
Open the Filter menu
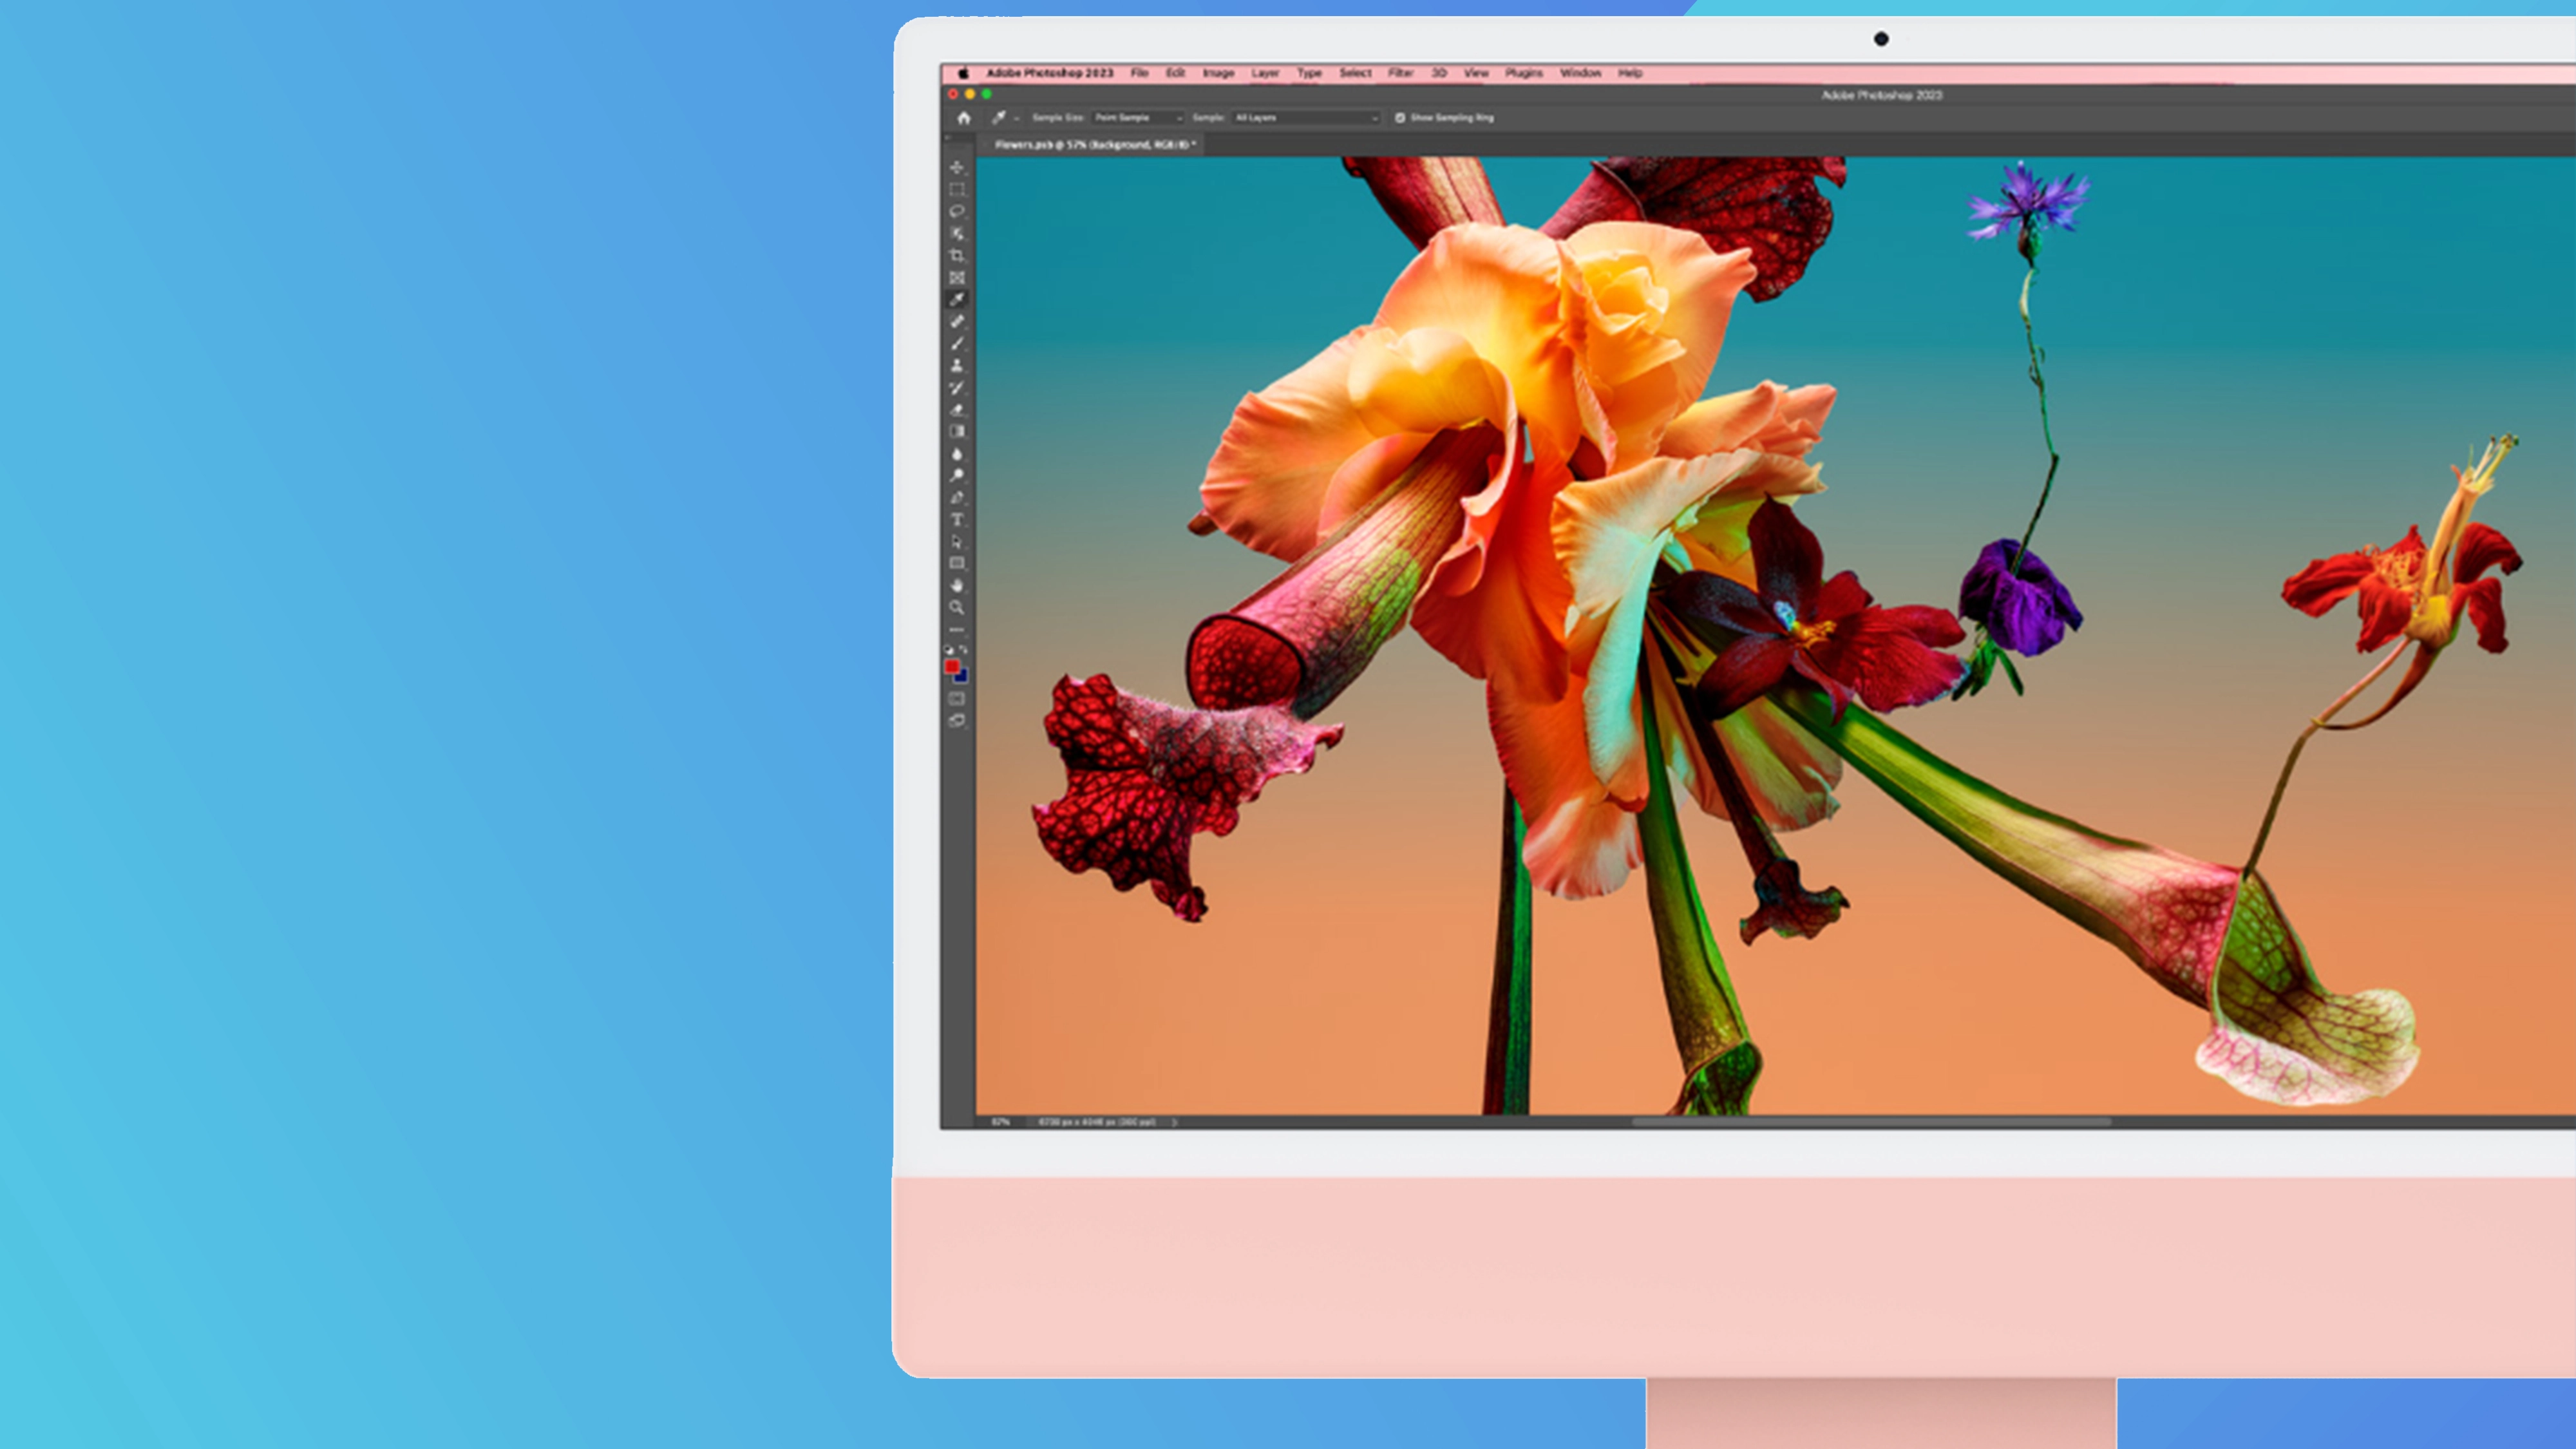click(x=1400, y=73)
